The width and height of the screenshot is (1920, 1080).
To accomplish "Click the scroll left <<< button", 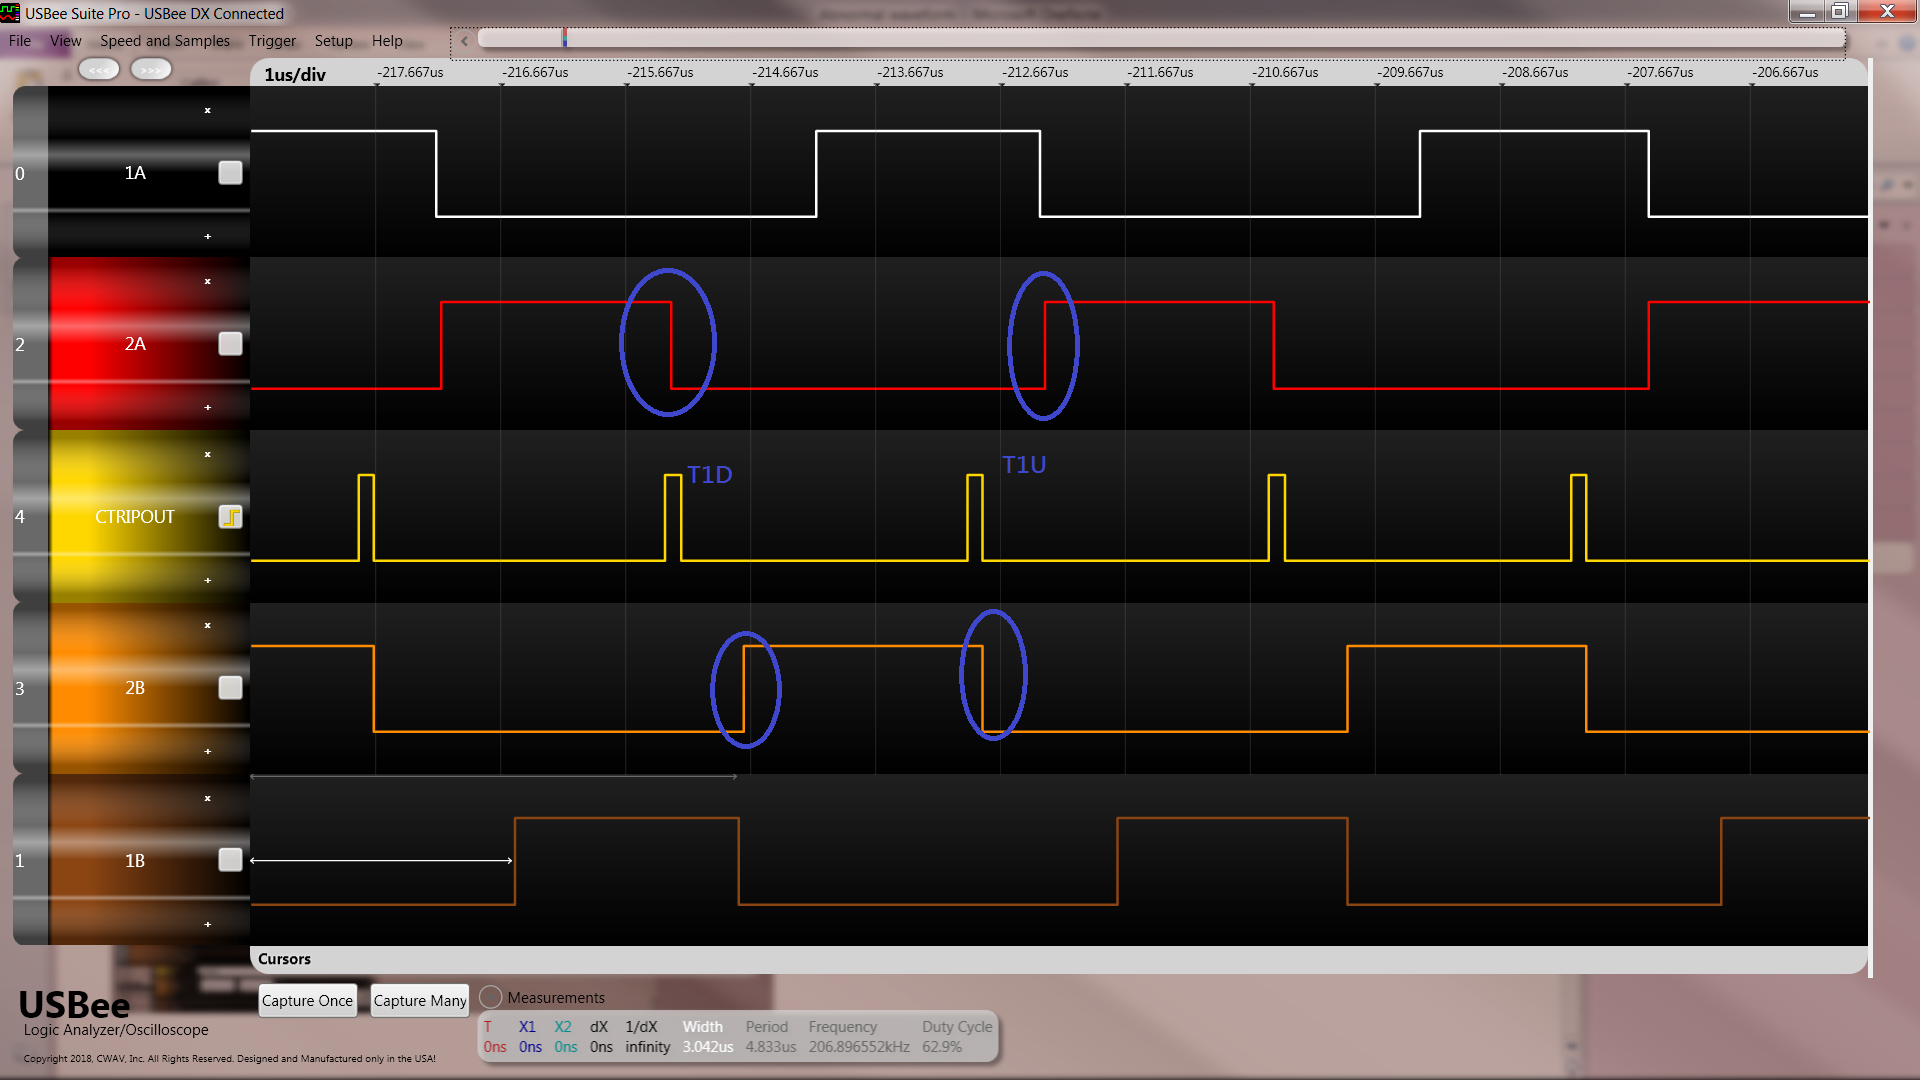I will [x=99, y=70].
